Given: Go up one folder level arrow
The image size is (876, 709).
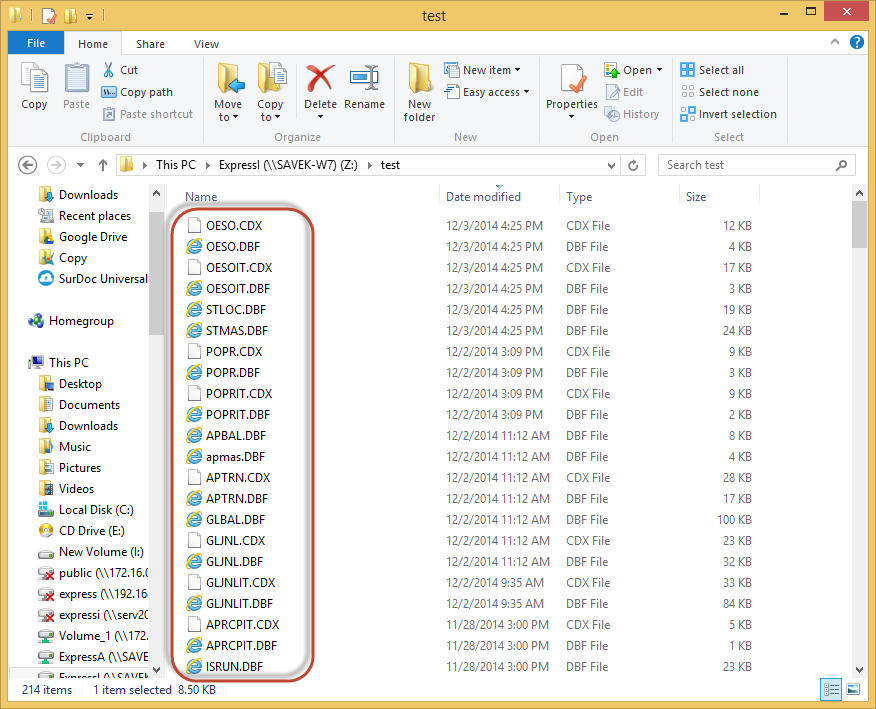Looking at the screenshot, I should (x=102, y=165).
